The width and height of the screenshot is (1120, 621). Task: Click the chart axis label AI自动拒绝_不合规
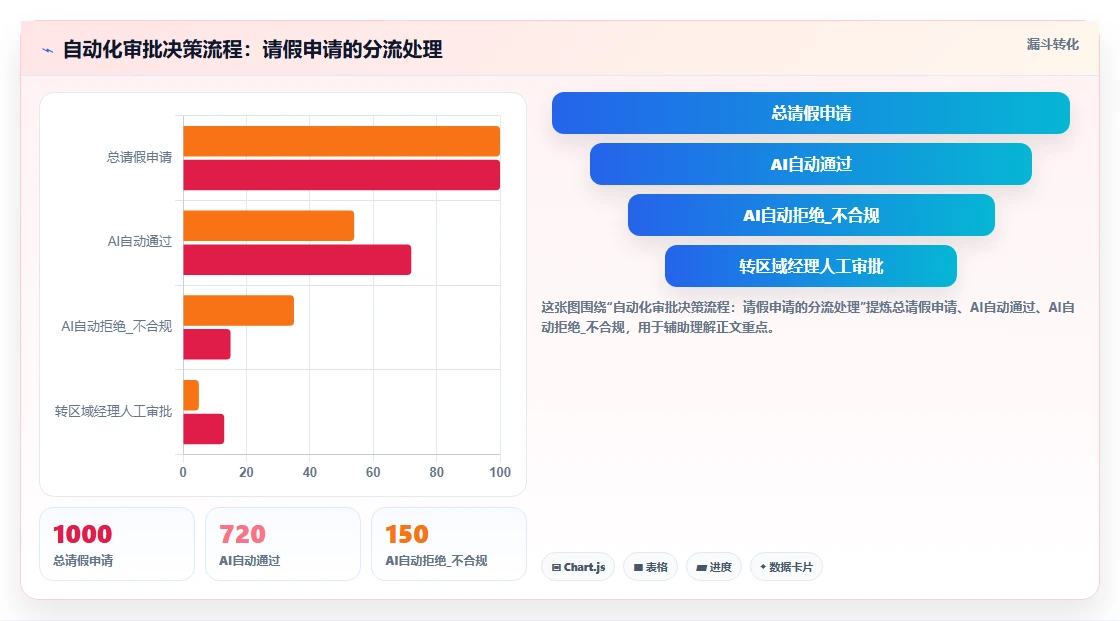116,327
